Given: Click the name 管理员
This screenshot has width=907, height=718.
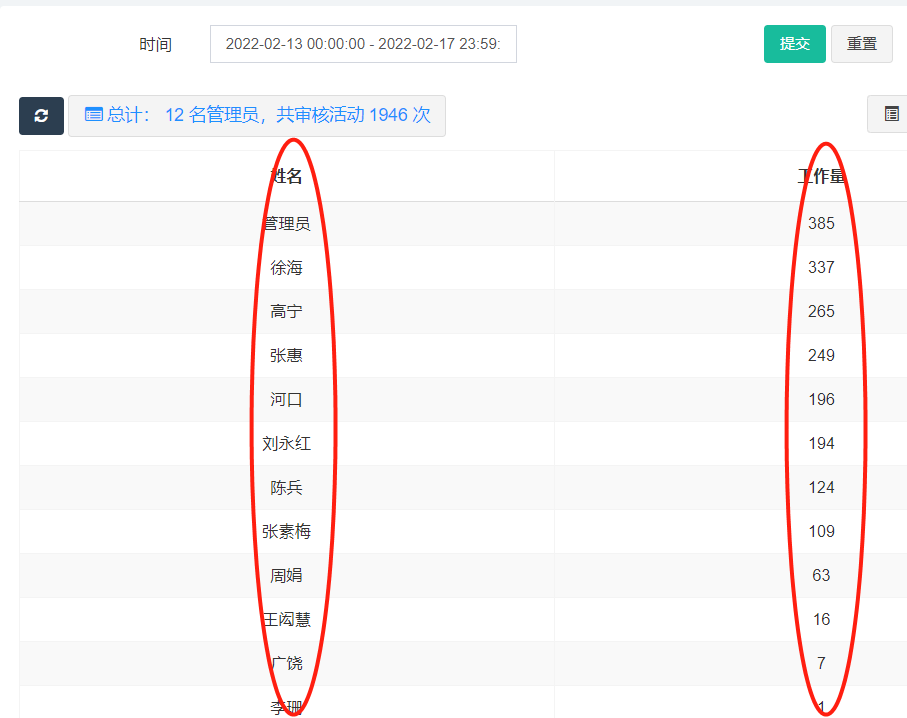Looking at the screenshot, I should click(x=286, y=223).
